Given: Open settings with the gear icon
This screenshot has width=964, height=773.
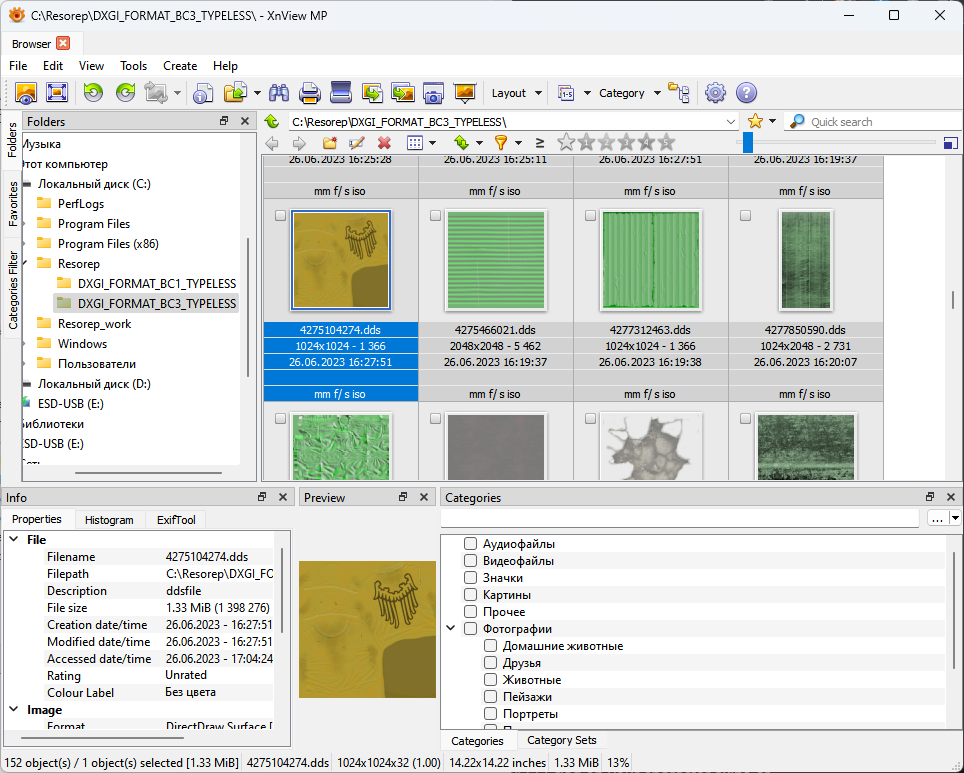Looking at the screenshot, I should (715, 93).
